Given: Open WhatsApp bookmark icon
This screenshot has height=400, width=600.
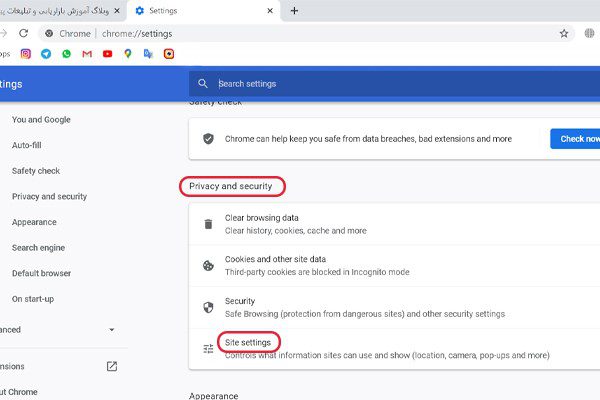Looking at the screenshot, I should pyautogui.click(x=67, y=54).
